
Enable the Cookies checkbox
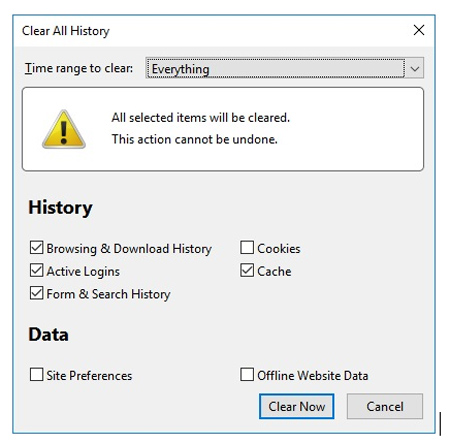(x=247, y=248)
